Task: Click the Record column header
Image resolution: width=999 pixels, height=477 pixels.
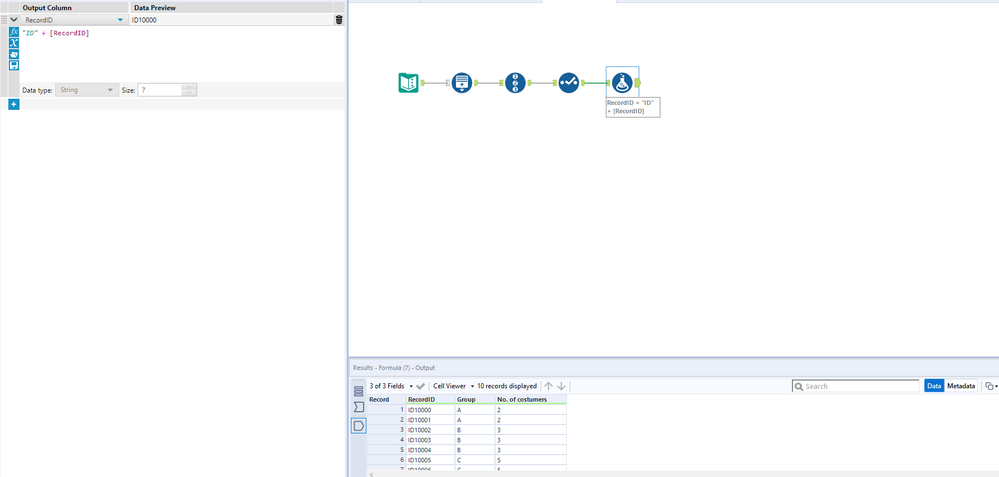Action: pos(387,400)
